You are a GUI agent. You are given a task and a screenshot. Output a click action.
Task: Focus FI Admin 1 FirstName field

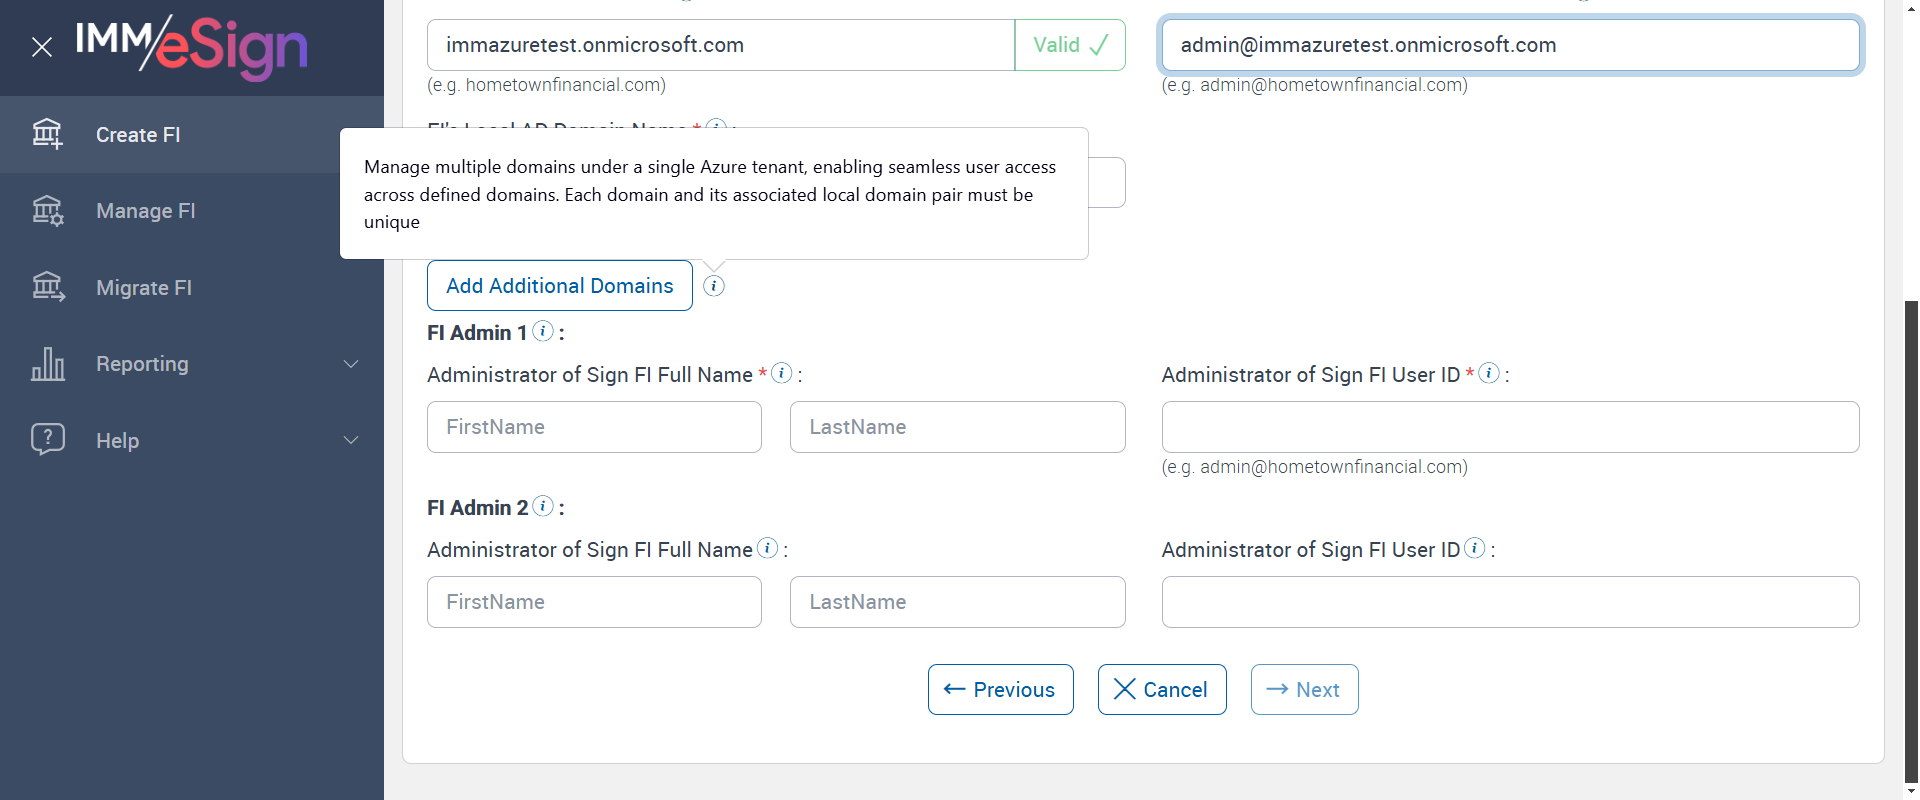[x=594, y=427]
